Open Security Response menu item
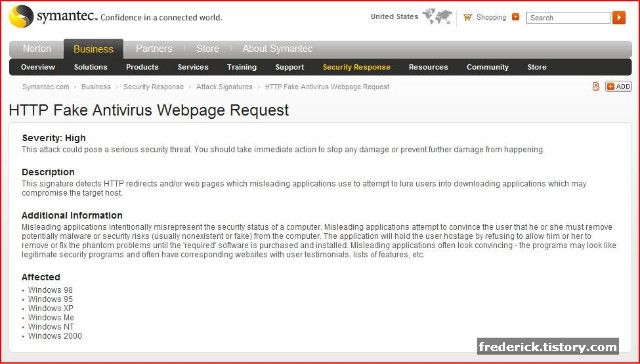The width and height of the screenshot is (640, 364). coord(356,67)
